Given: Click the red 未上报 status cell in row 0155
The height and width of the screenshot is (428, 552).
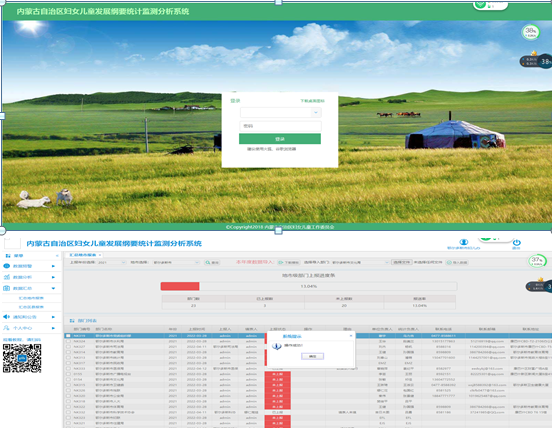Looking at the screenshot, I should pos(277,374).
